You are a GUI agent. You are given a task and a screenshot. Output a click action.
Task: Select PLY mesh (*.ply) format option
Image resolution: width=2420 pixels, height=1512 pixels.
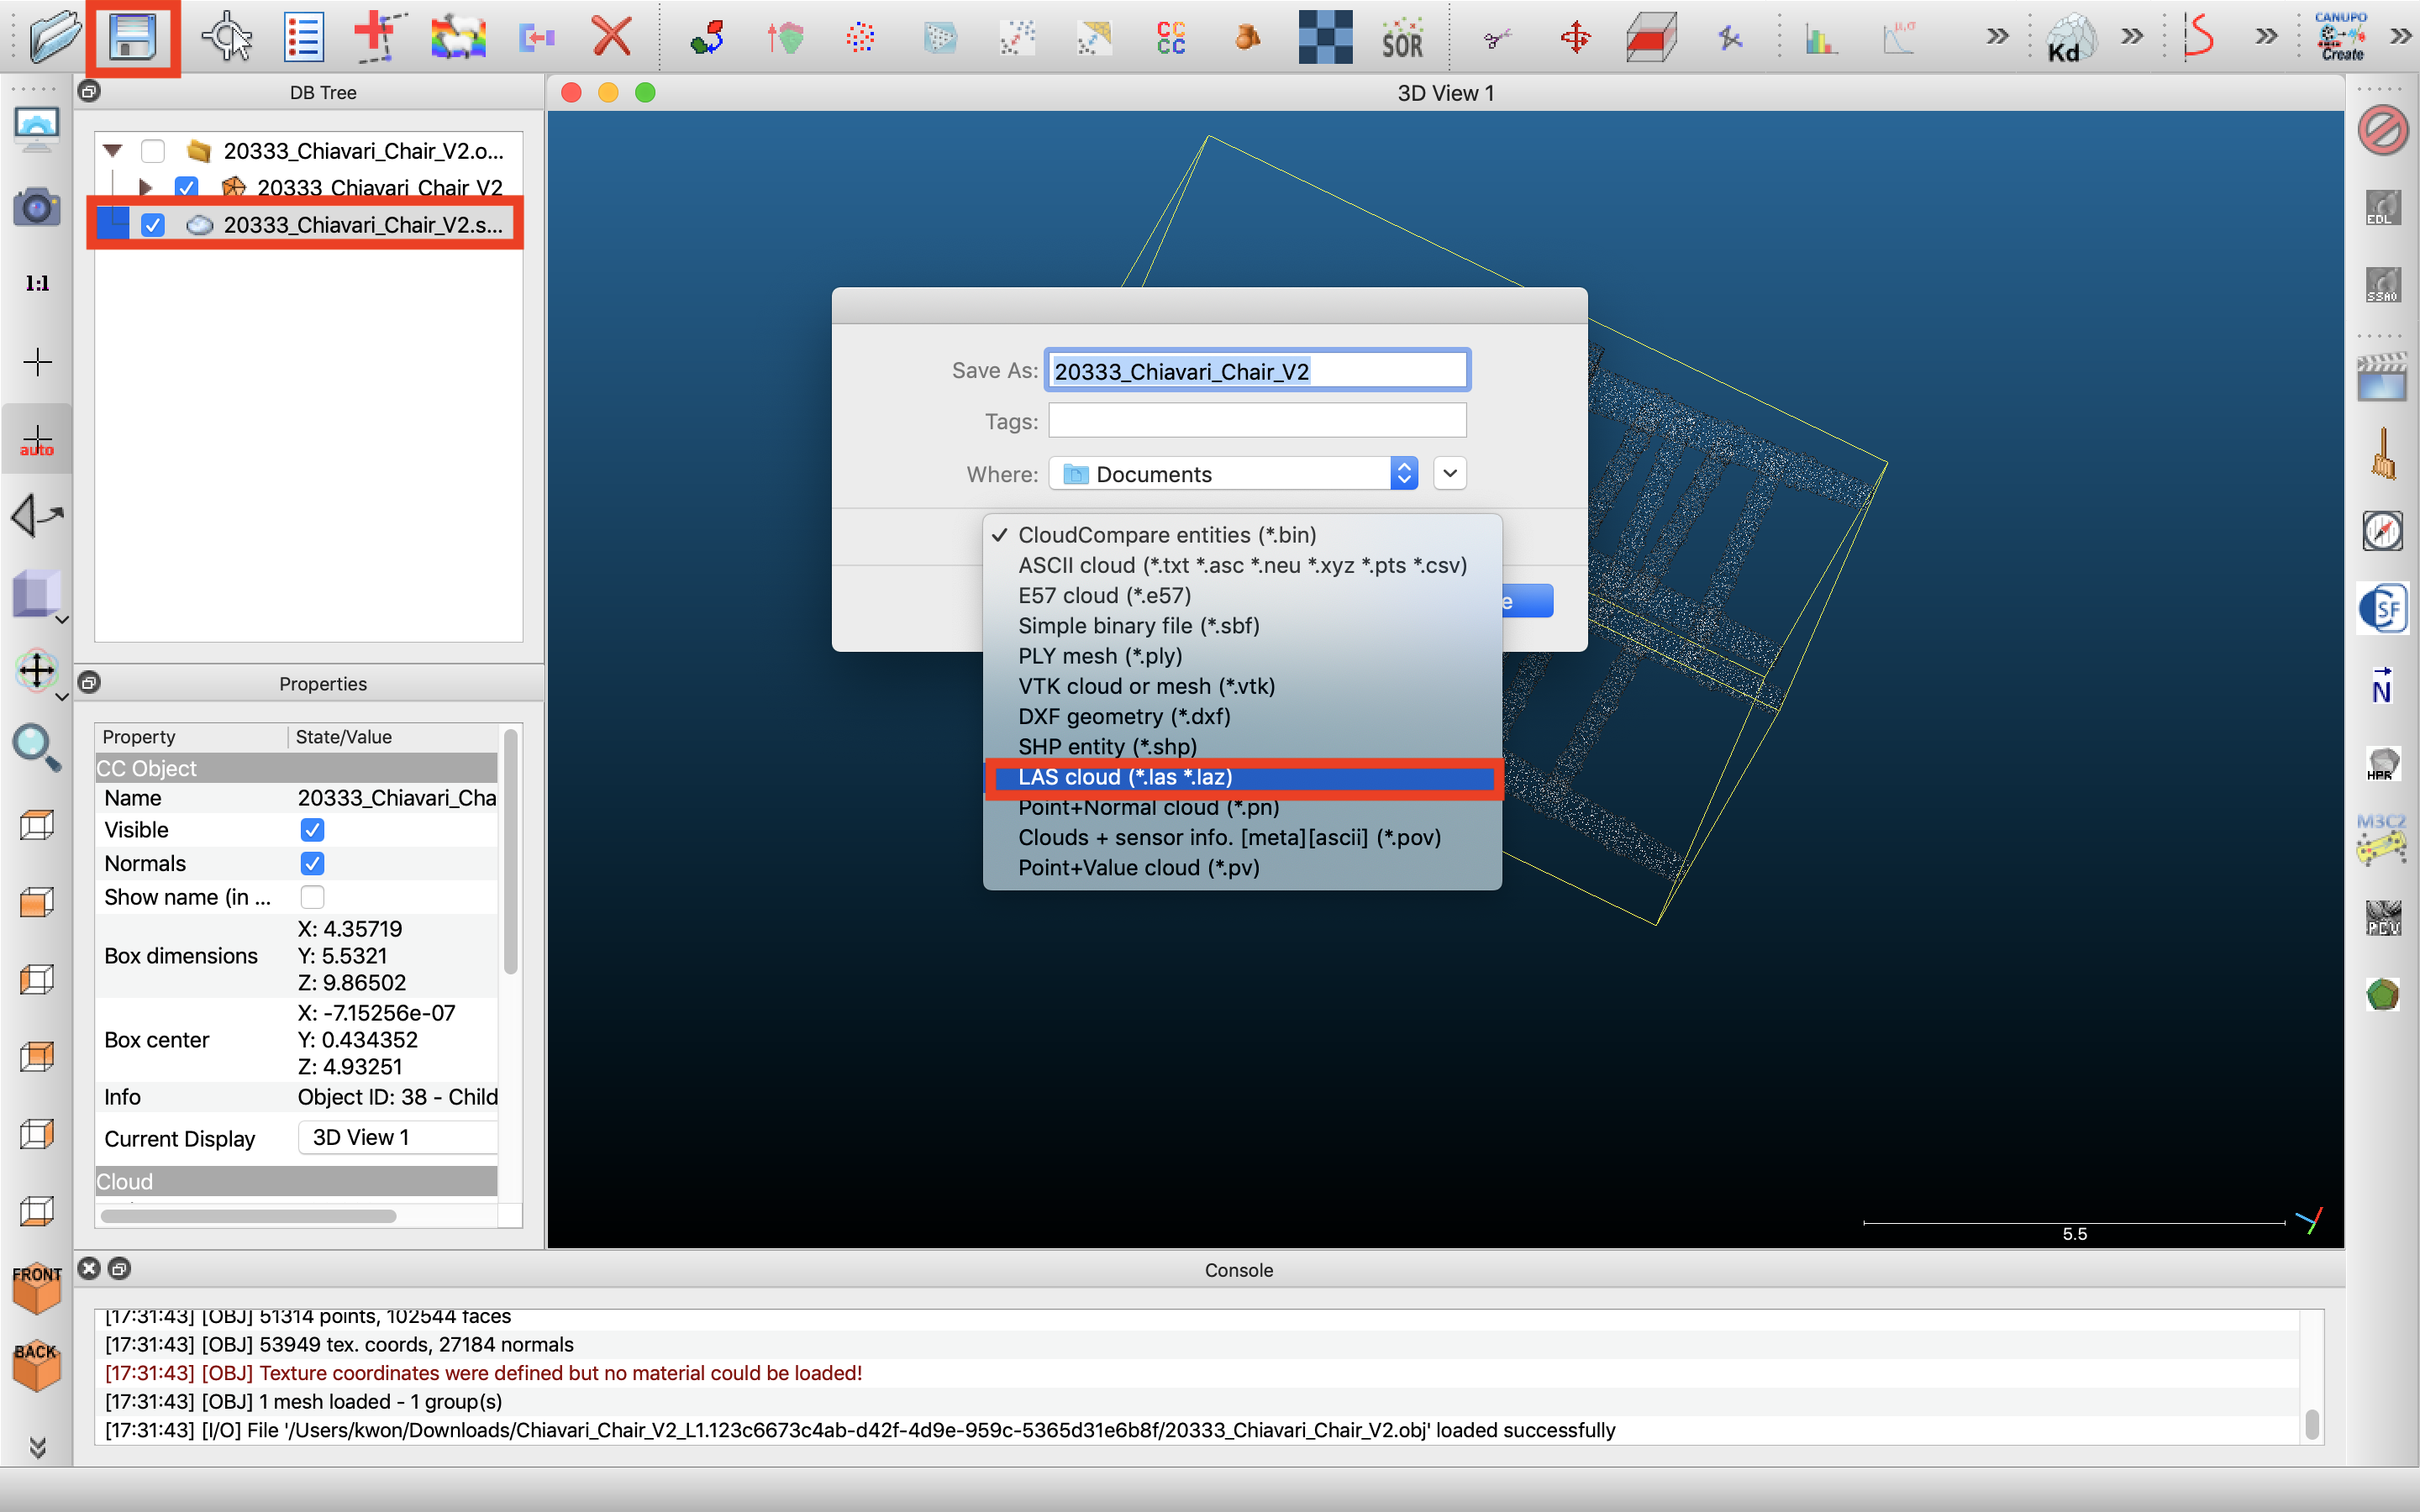(1100, 656)
